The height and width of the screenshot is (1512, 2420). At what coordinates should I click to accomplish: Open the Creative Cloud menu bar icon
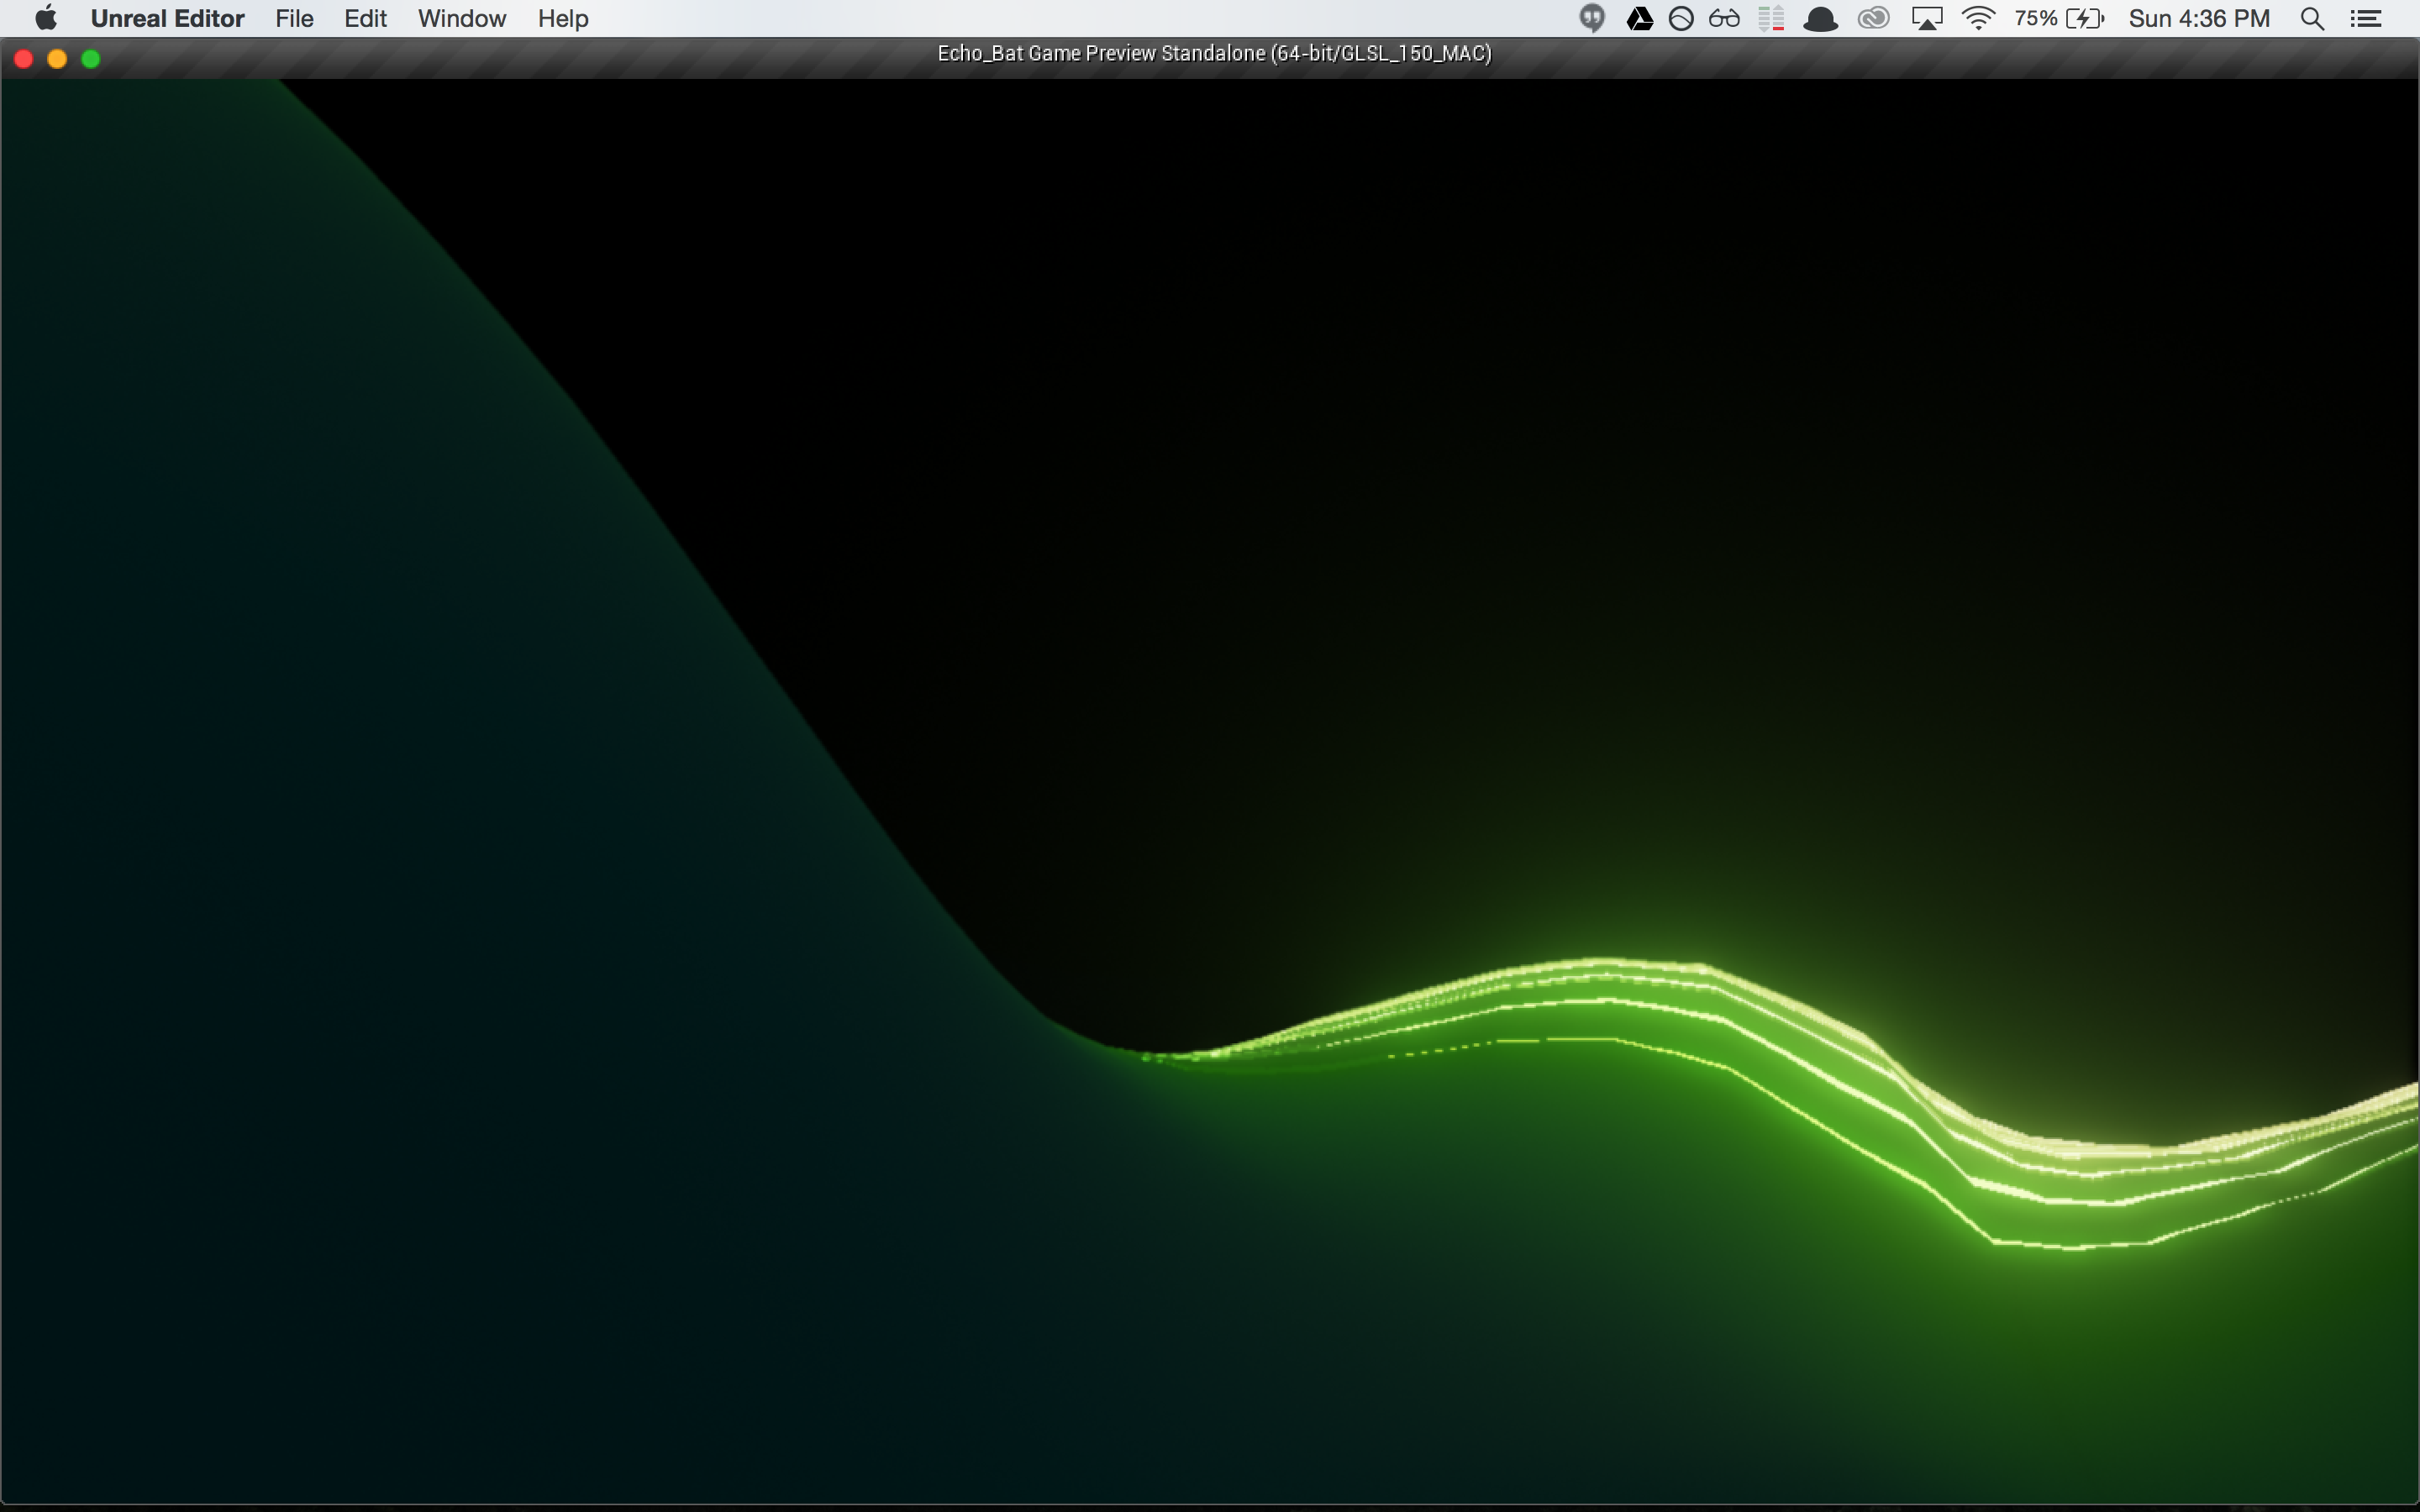pyautogui.click(x=1873, y=18)
